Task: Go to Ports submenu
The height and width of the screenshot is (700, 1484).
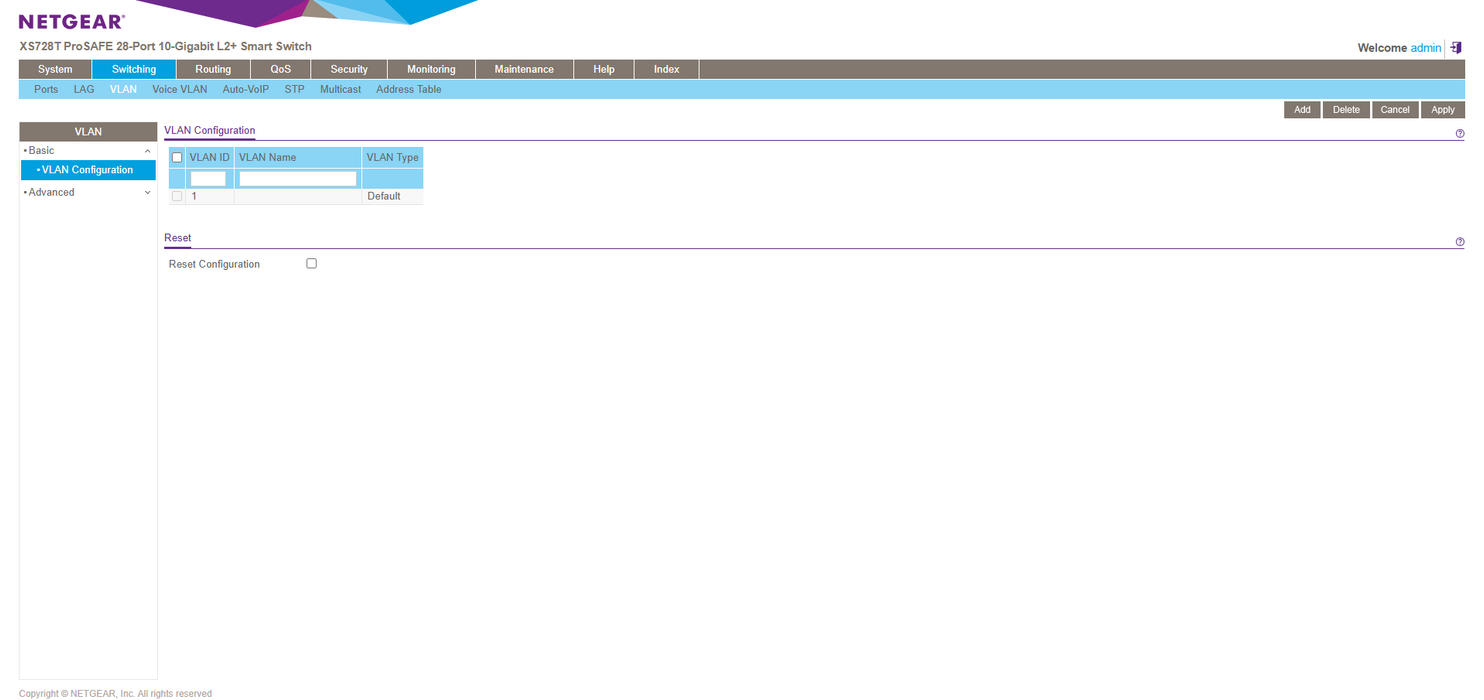Action: point(46,89)
